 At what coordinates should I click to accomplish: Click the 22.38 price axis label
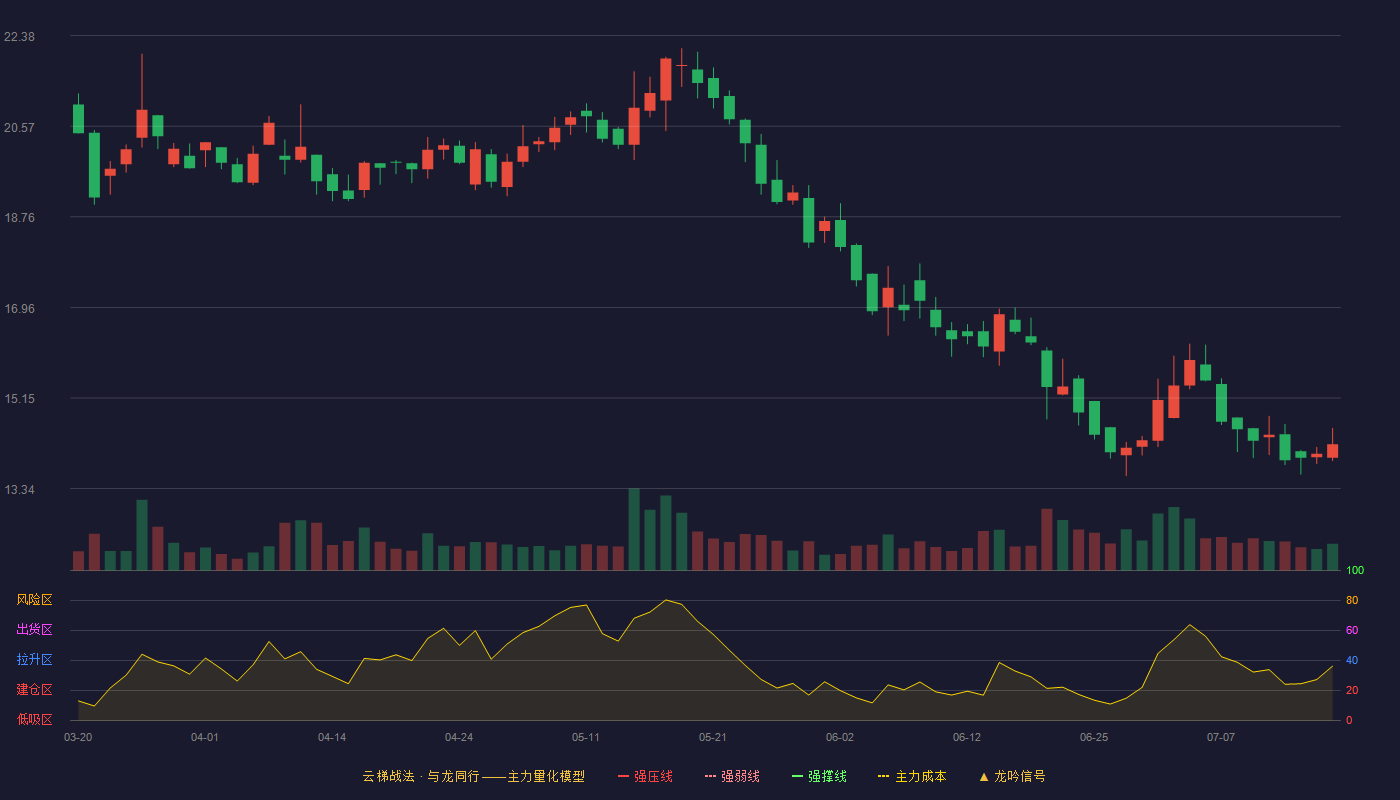pyautogui.click(x=20, y=37)
